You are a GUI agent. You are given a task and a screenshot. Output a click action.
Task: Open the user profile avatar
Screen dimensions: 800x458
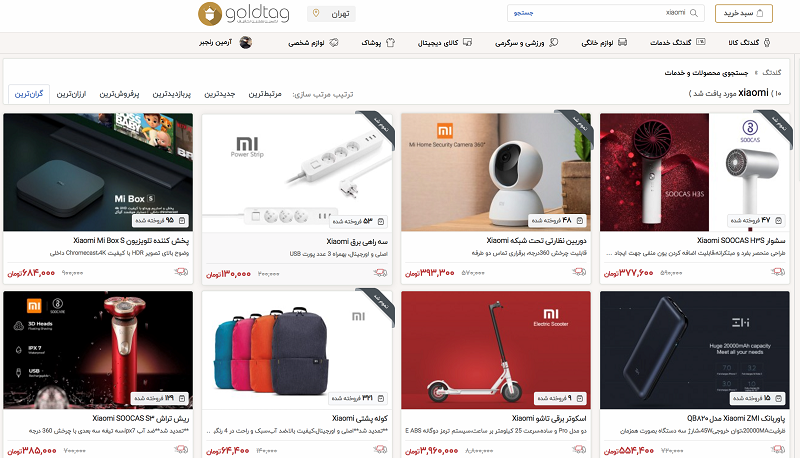coord(246,42)
